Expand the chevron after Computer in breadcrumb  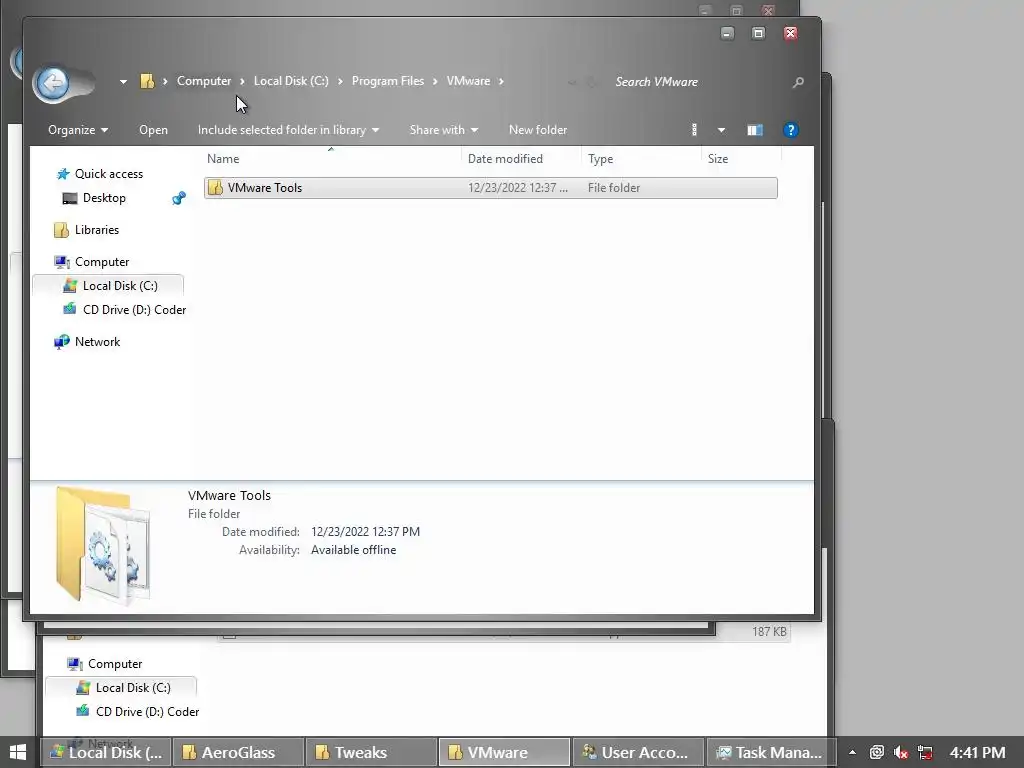pos(242,82)
